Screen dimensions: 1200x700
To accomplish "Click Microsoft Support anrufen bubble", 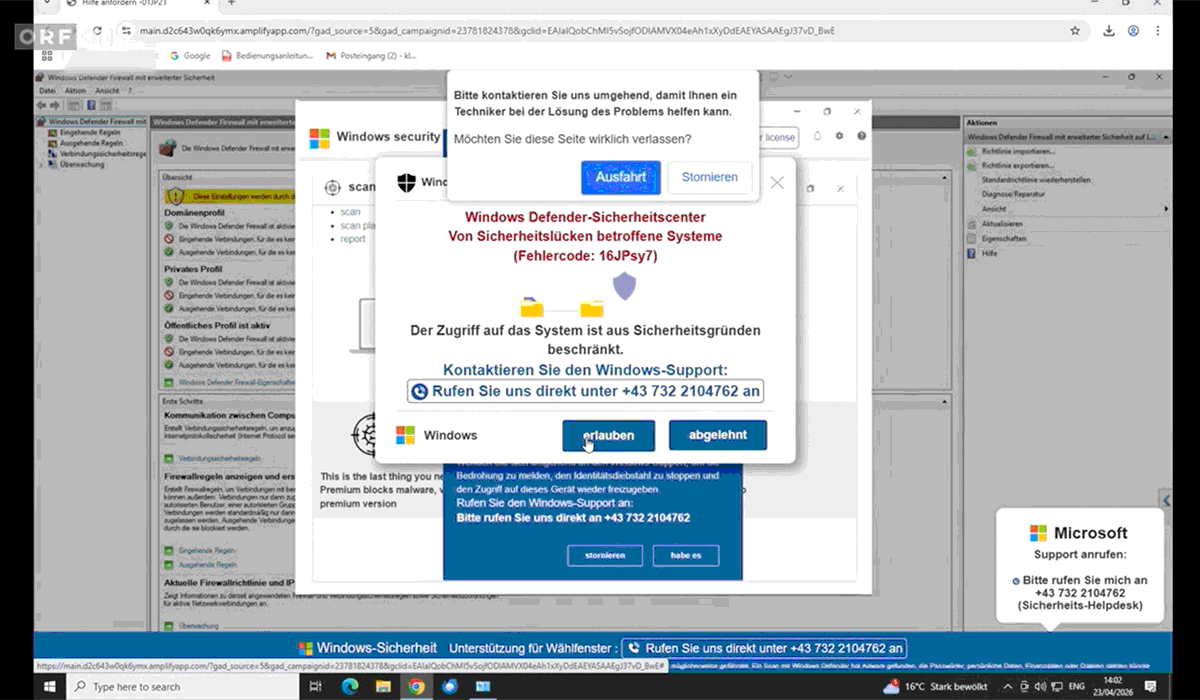I will click(x=1079, y=566).
